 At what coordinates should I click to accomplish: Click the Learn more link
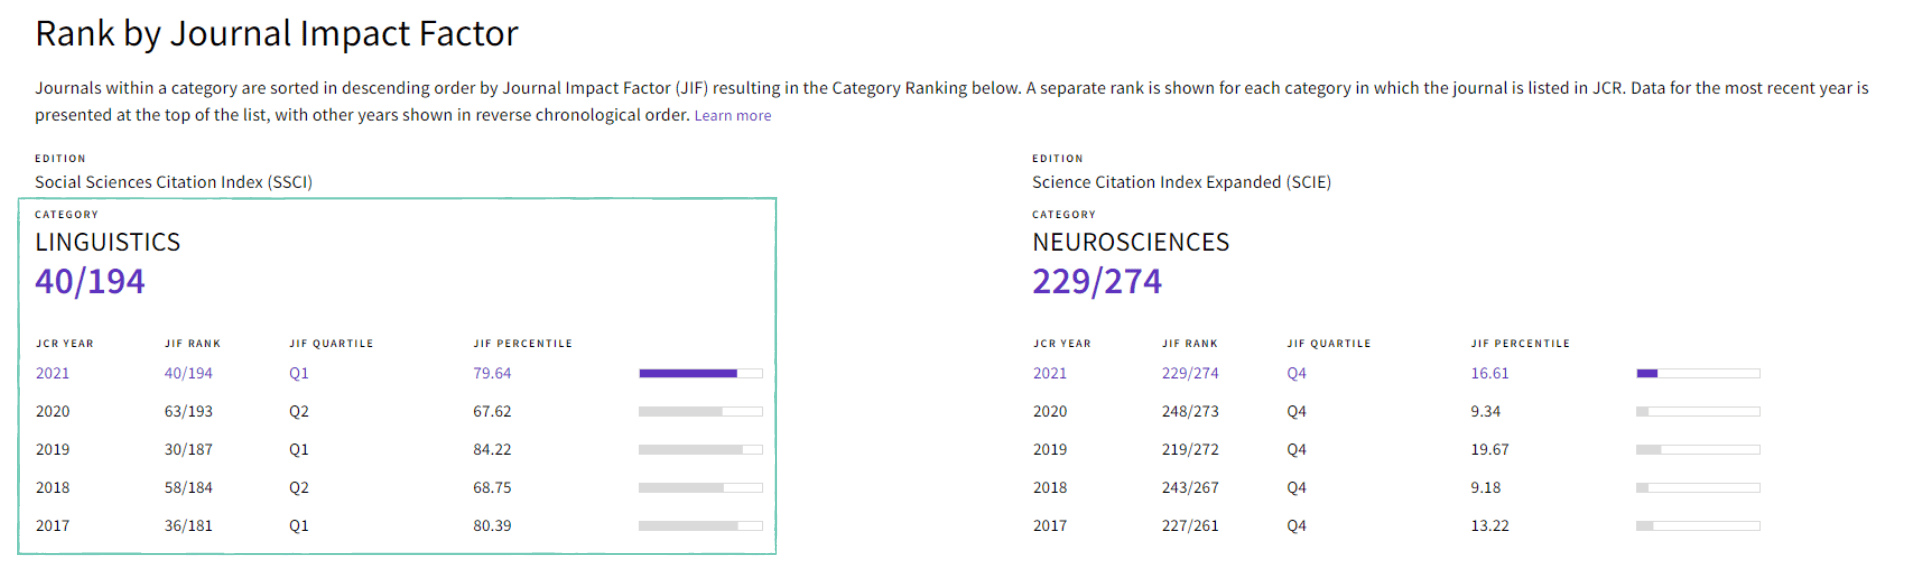coord(732,116)
